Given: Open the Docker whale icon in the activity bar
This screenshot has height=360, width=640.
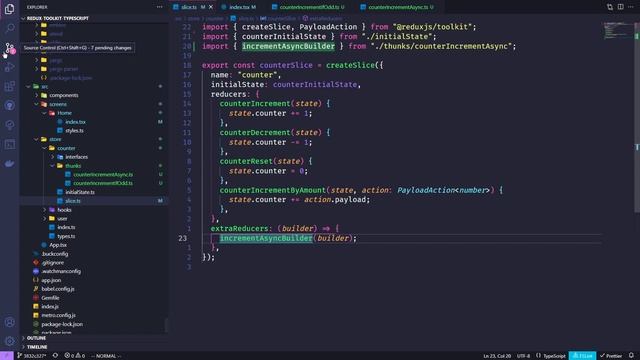Looking at the screenshot, I should coord(9,164).
